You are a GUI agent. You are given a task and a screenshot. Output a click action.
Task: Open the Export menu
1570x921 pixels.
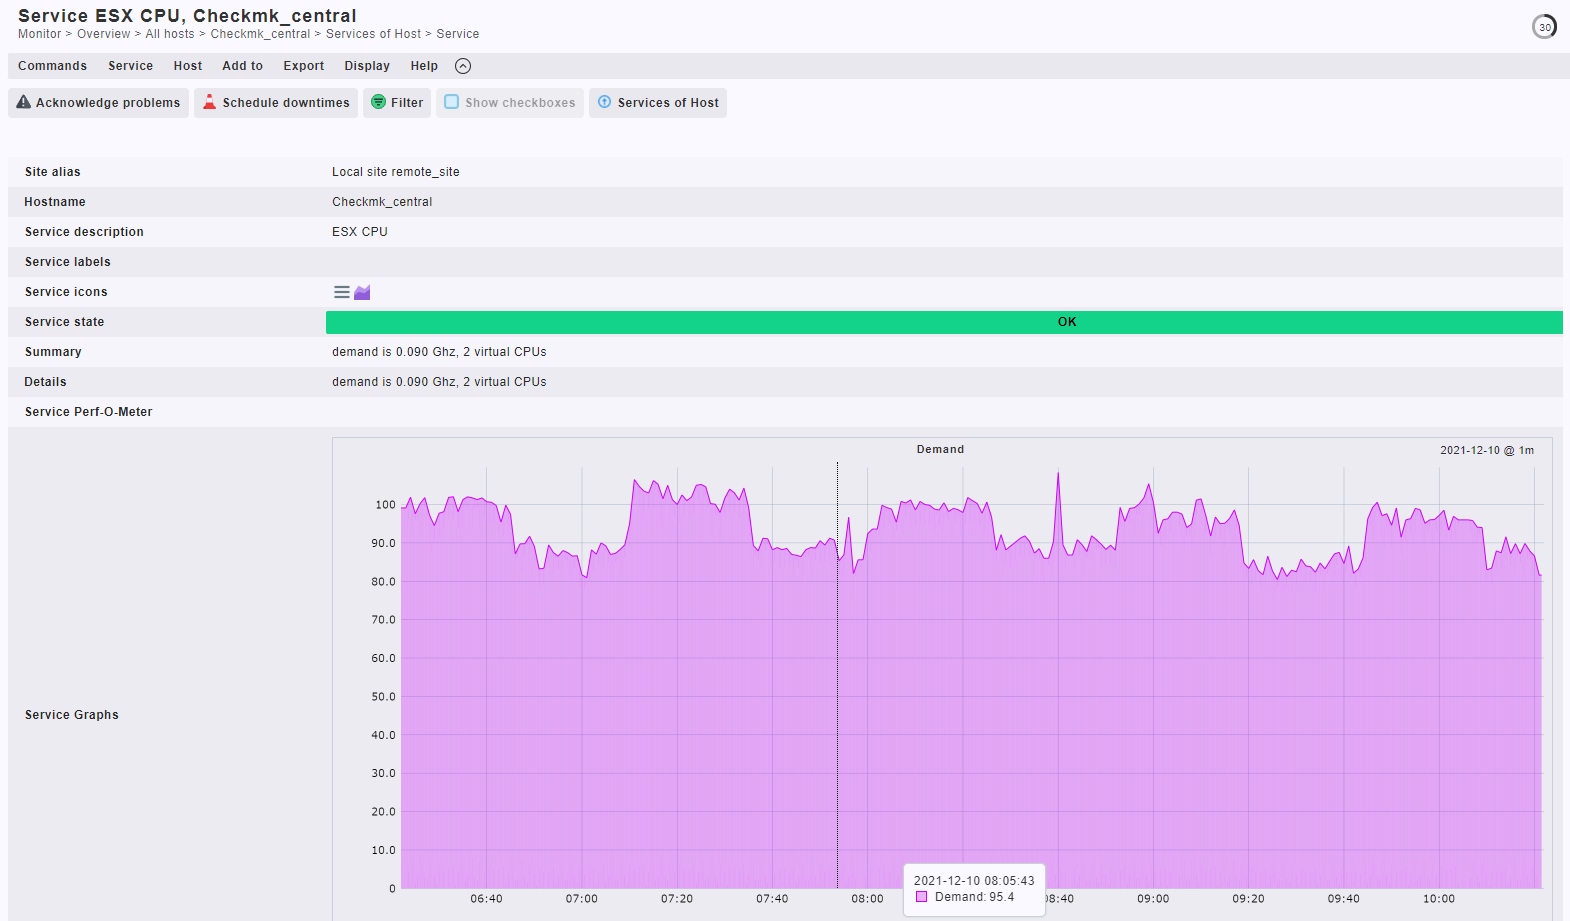[304, 66]
